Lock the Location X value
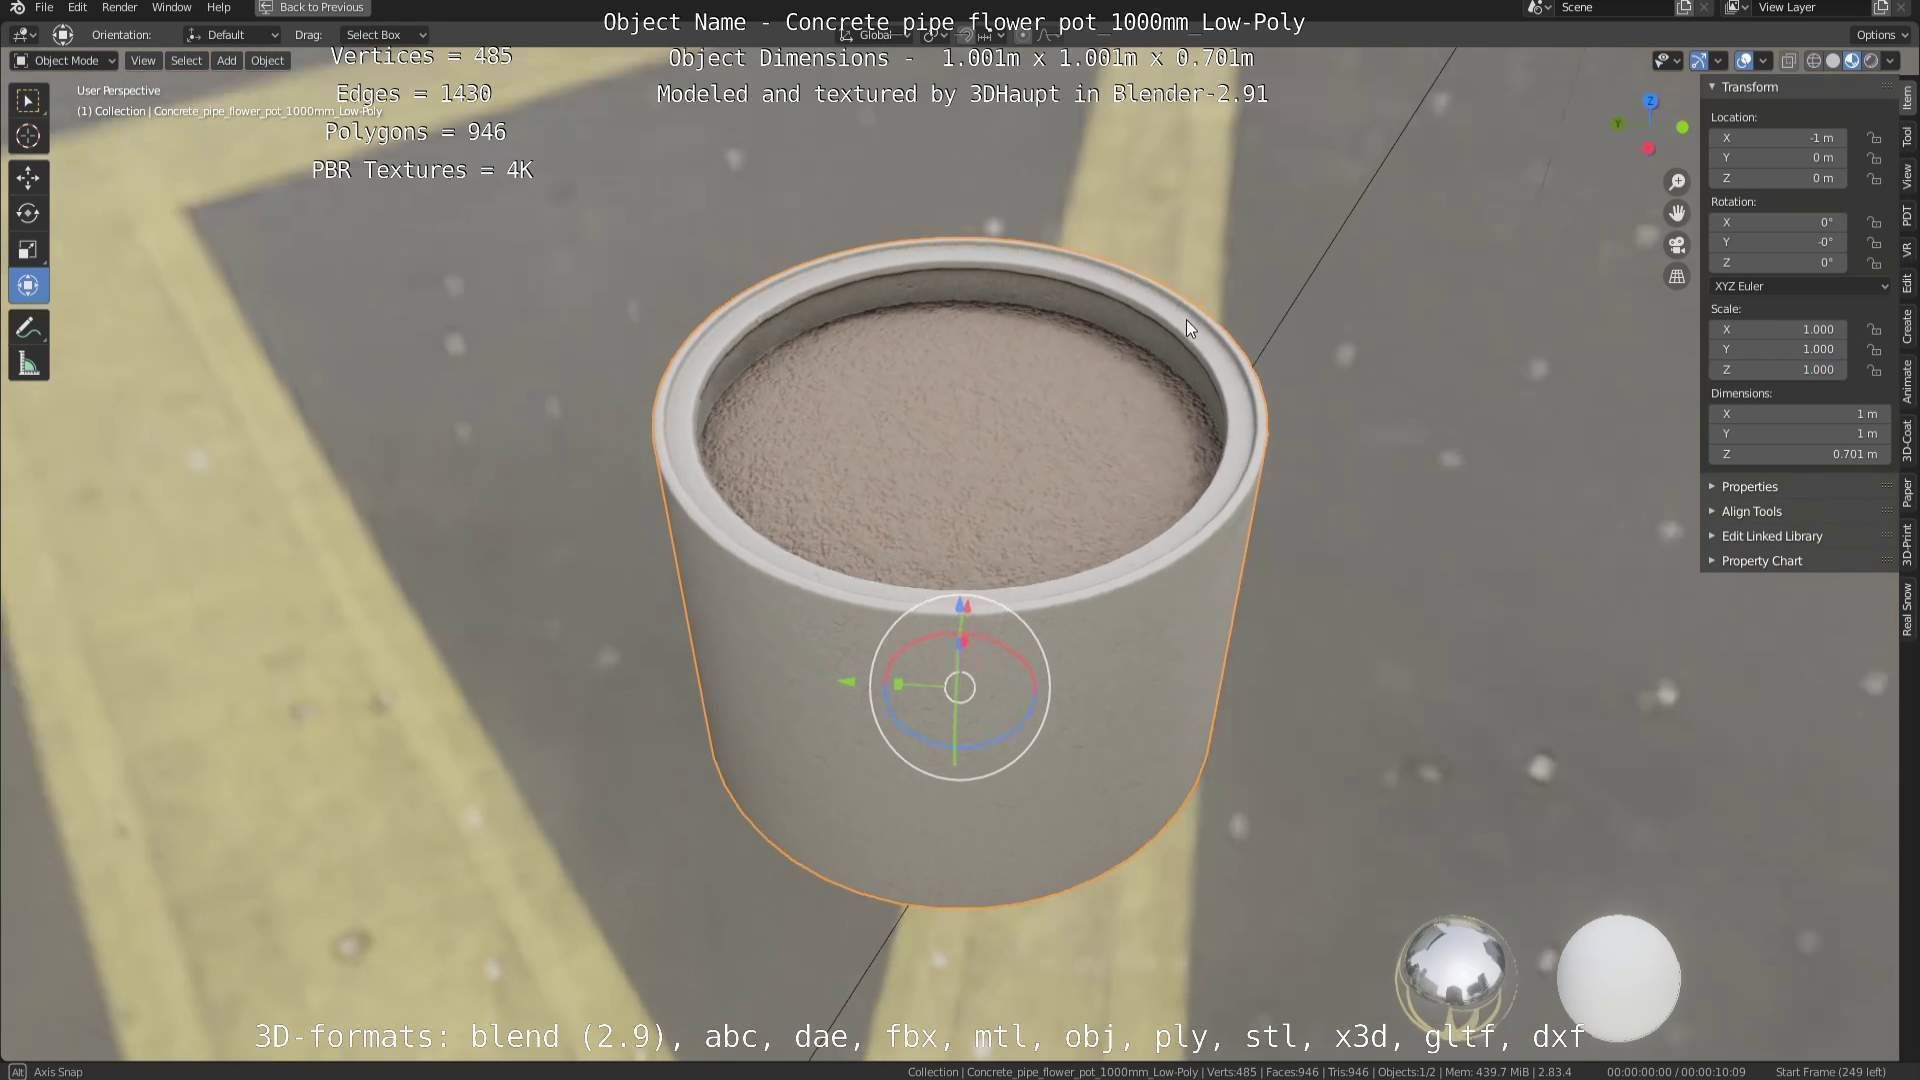1920x1080 pixels. 1874,138
